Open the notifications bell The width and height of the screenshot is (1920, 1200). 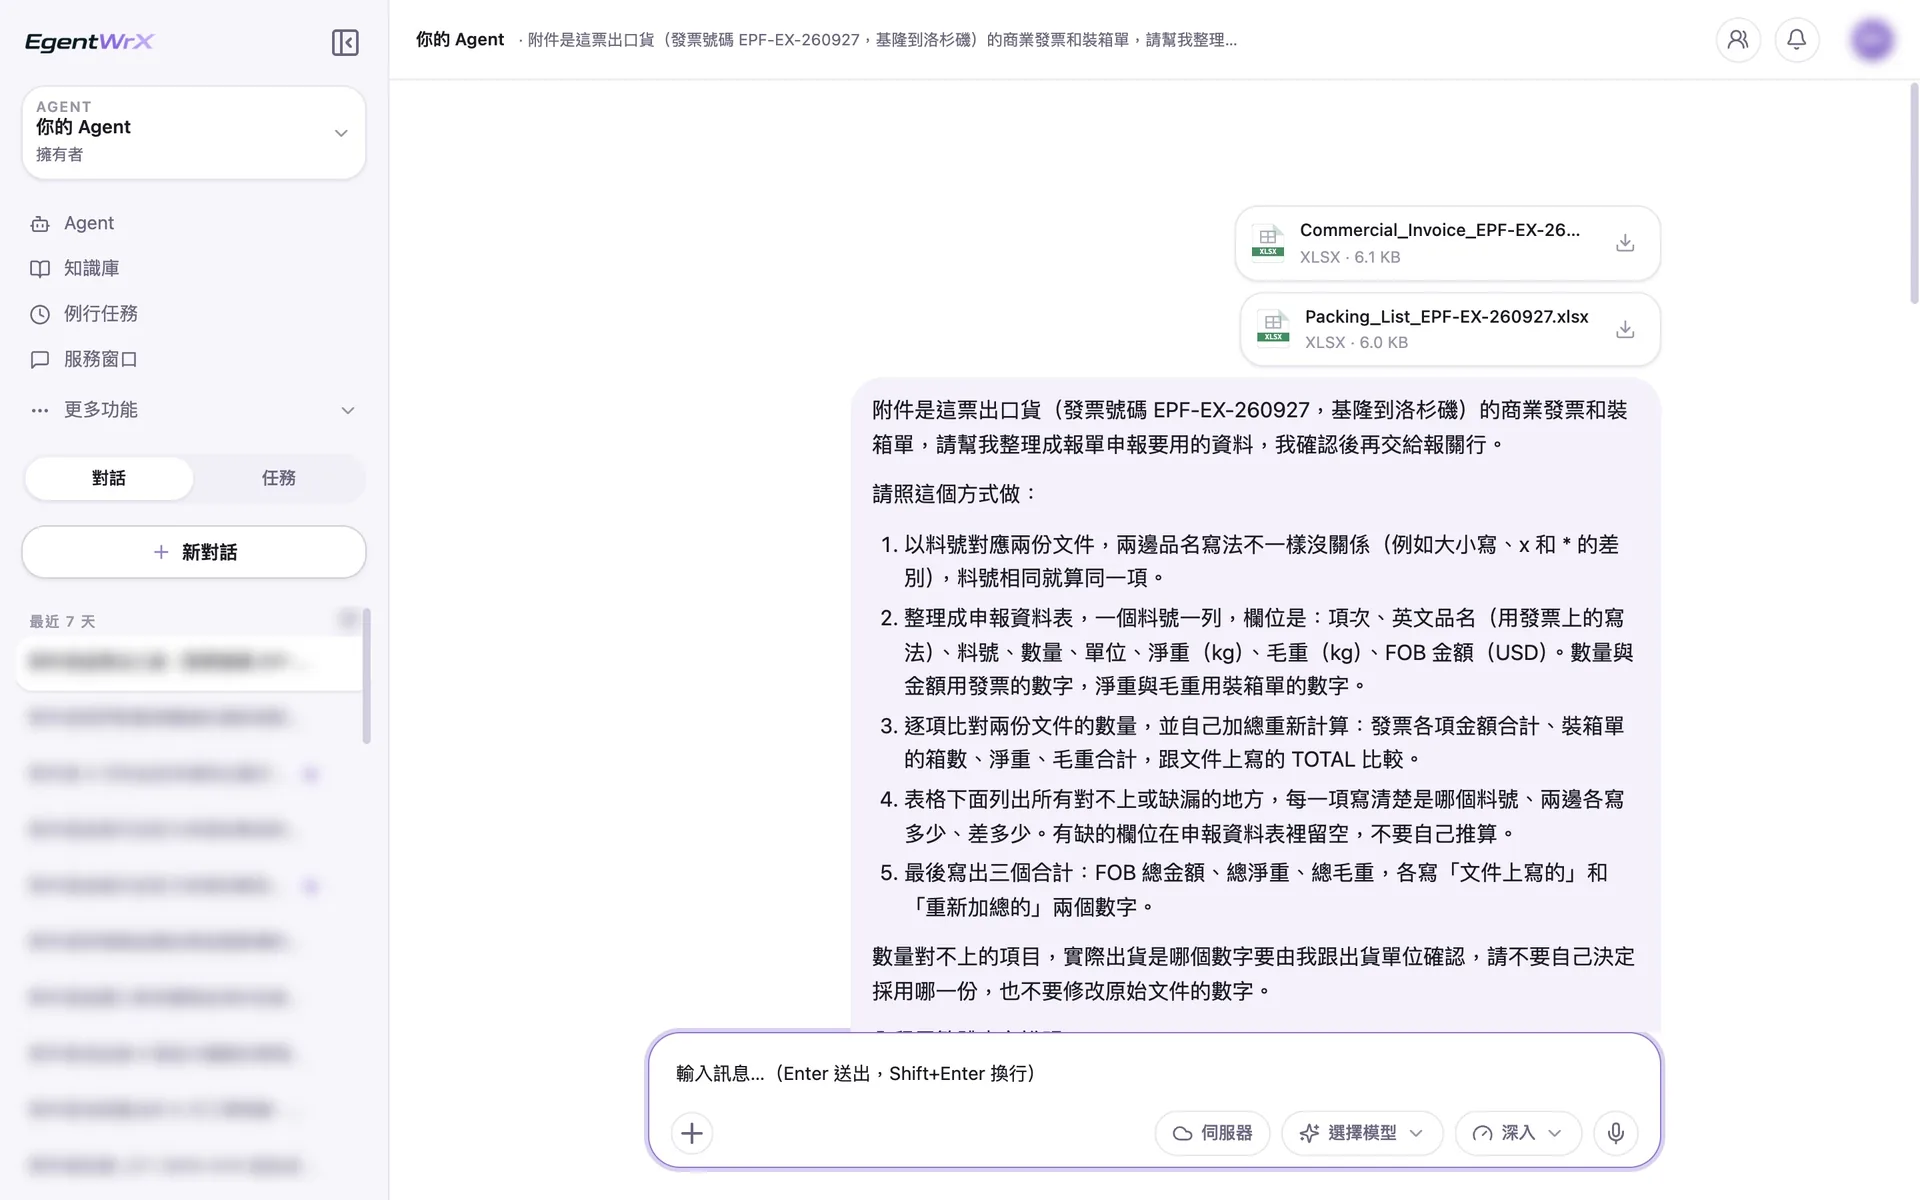point(1797,40)
